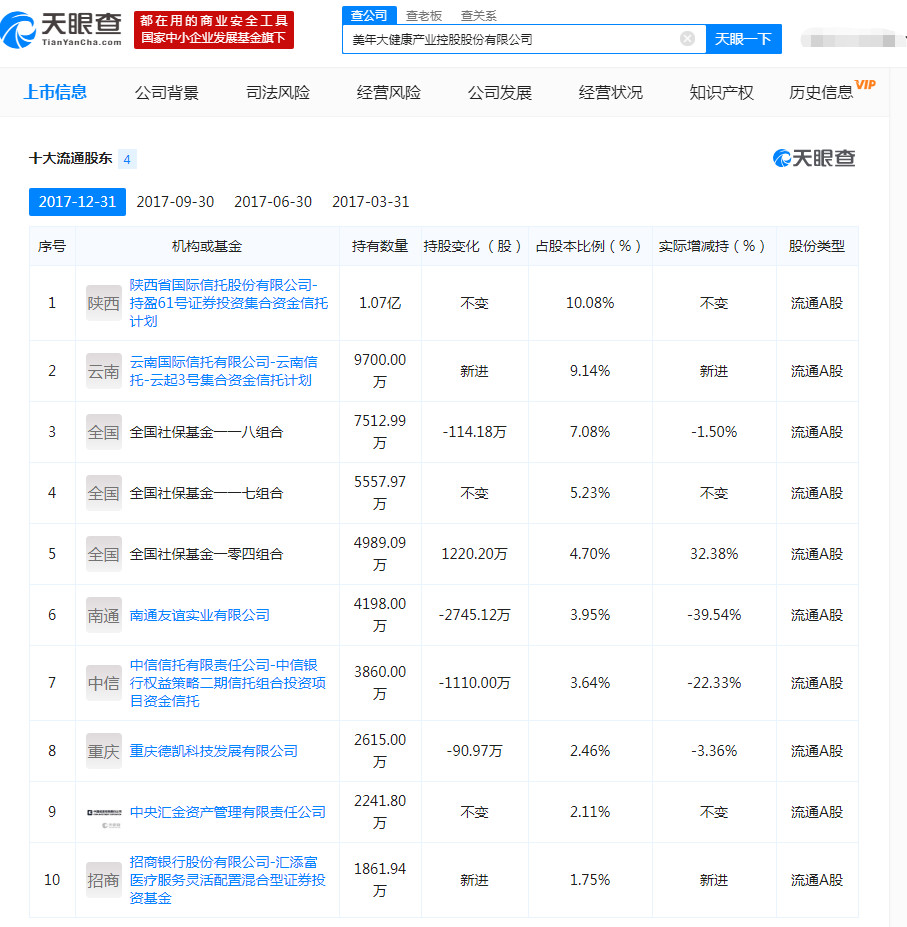The image size is (907, 927).
Task: Open 中央汇金资产管理有限责任公司 link
Action: [228, 812]
